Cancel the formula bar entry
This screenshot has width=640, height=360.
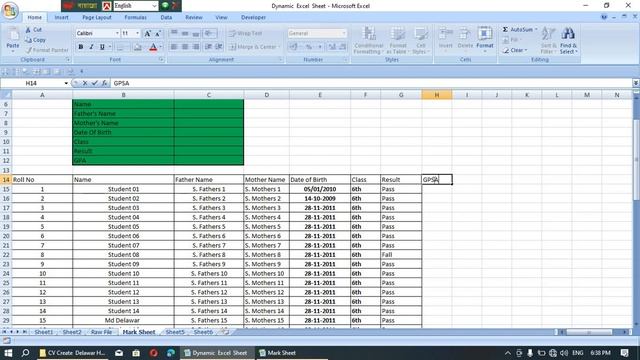(x=85, y=83)
